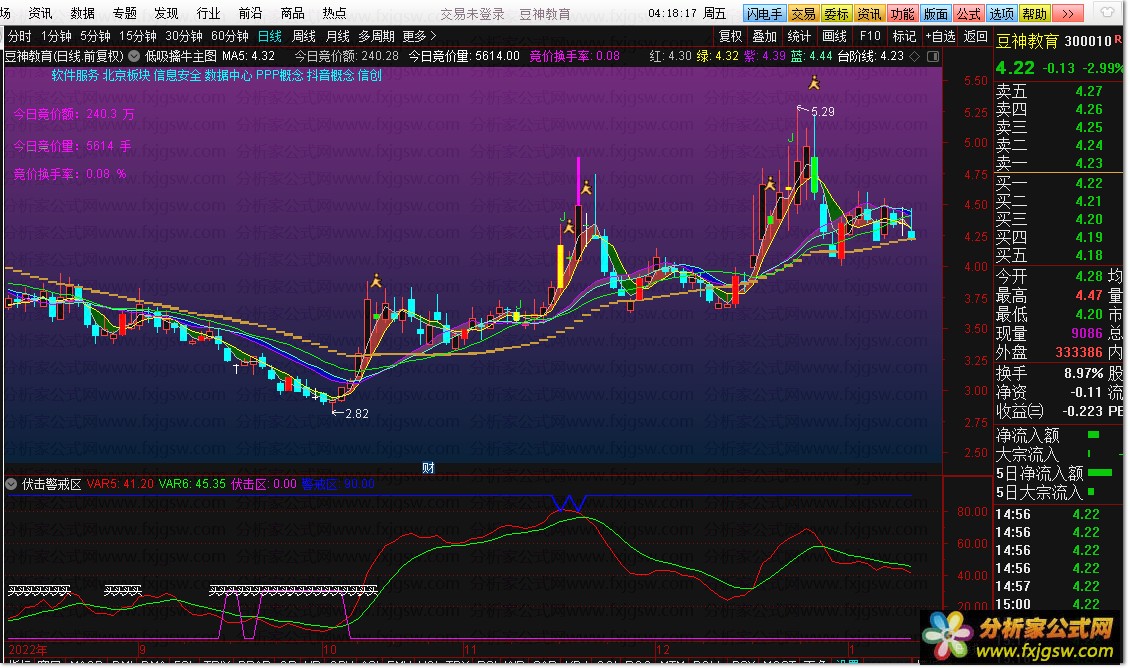The height and width of the screenshot is (668, 1130).
Task: Expand the 更多 periods chevron
Action: click(433, 35)
